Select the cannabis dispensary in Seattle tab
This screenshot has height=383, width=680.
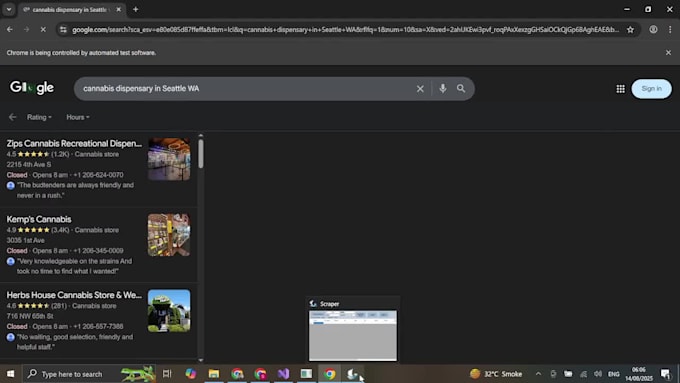click(72, 10)
